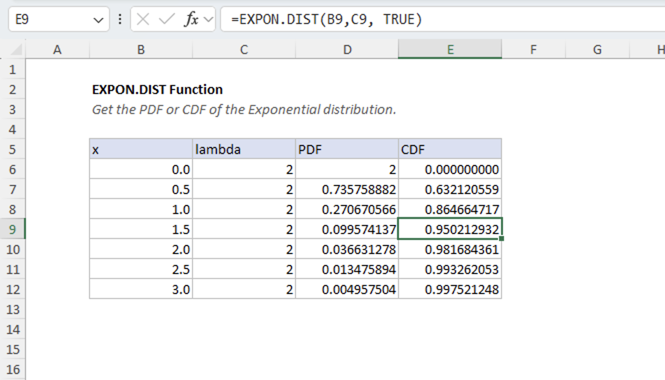The height and width of the screenshot is (380, 665).
Task: Select PDF cell showing 2 in row 6
Action: pyautogui.click(x=347, y=169)
